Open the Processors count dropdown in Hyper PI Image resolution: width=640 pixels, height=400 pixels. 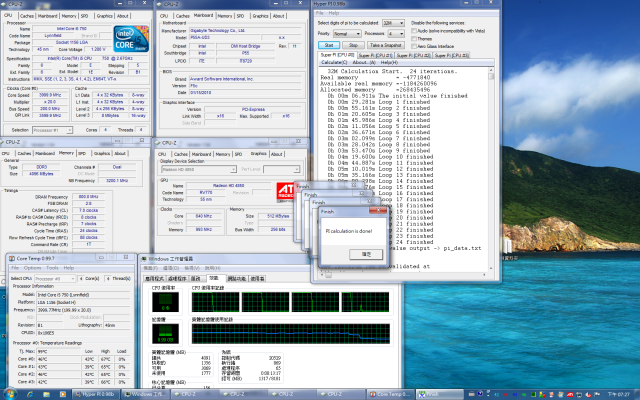tap(396, 33)
